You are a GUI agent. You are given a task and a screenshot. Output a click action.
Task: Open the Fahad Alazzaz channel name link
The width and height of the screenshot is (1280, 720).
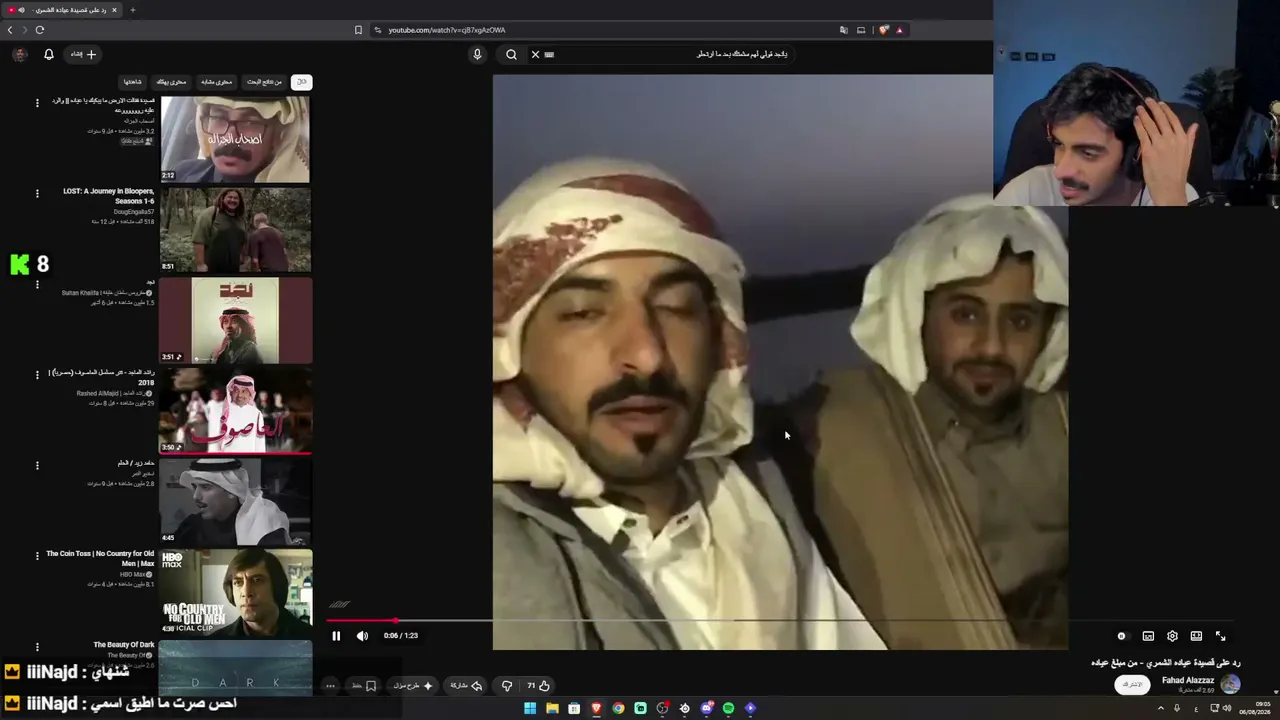(1188, 680)
